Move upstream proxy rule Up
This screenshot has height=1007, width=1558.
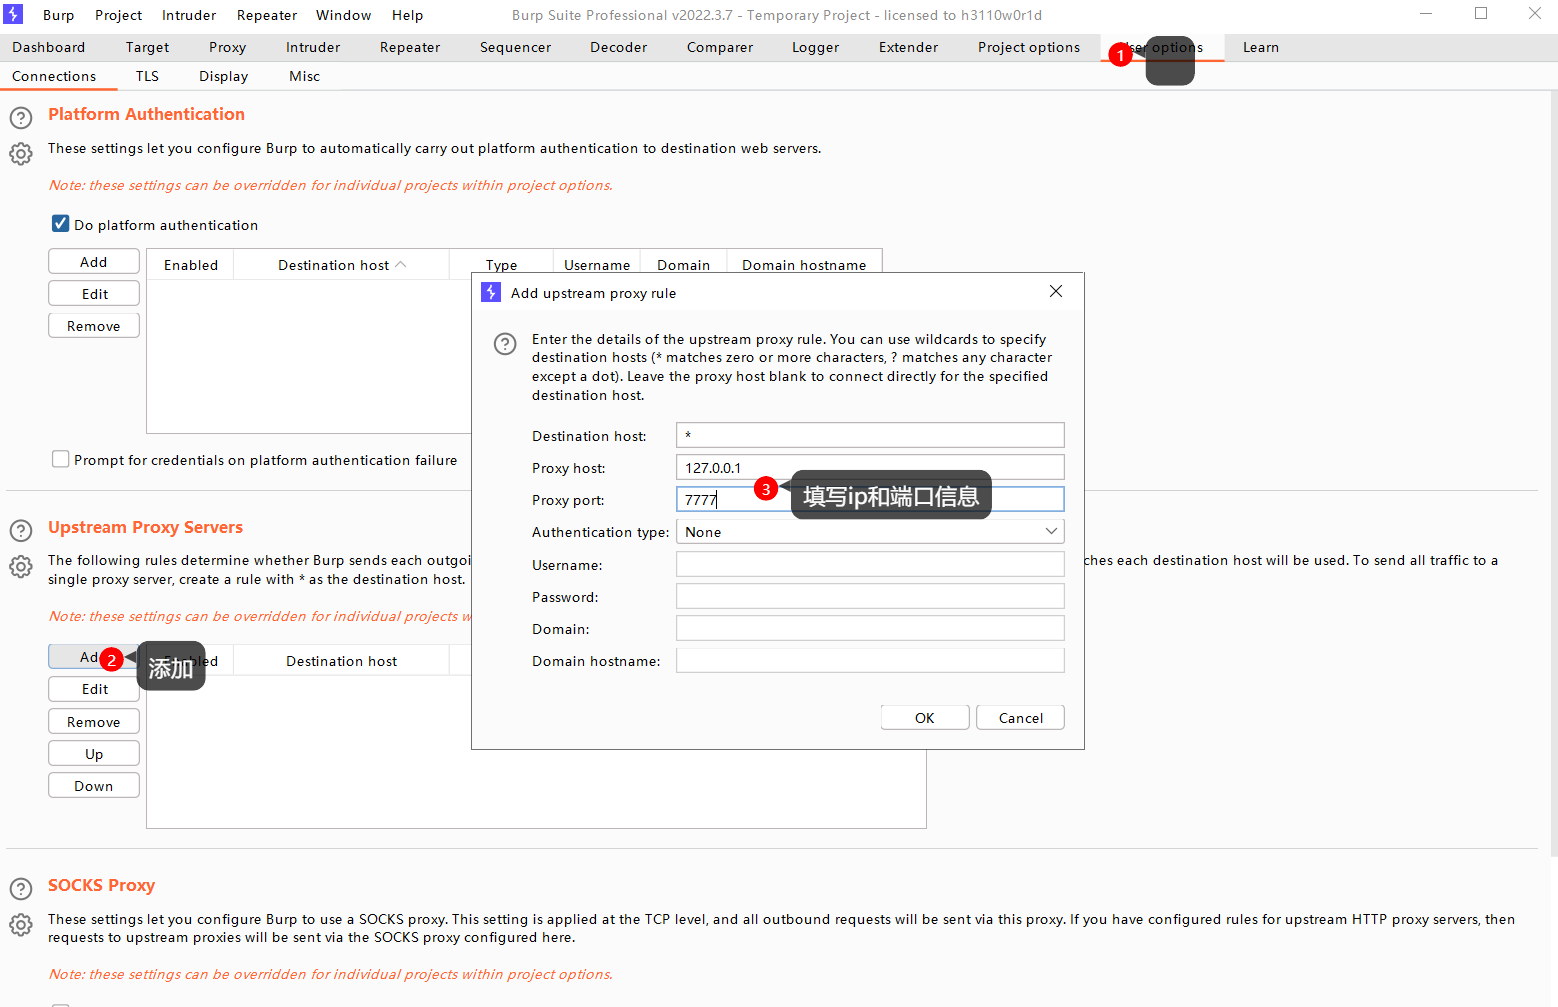(94, 754)
